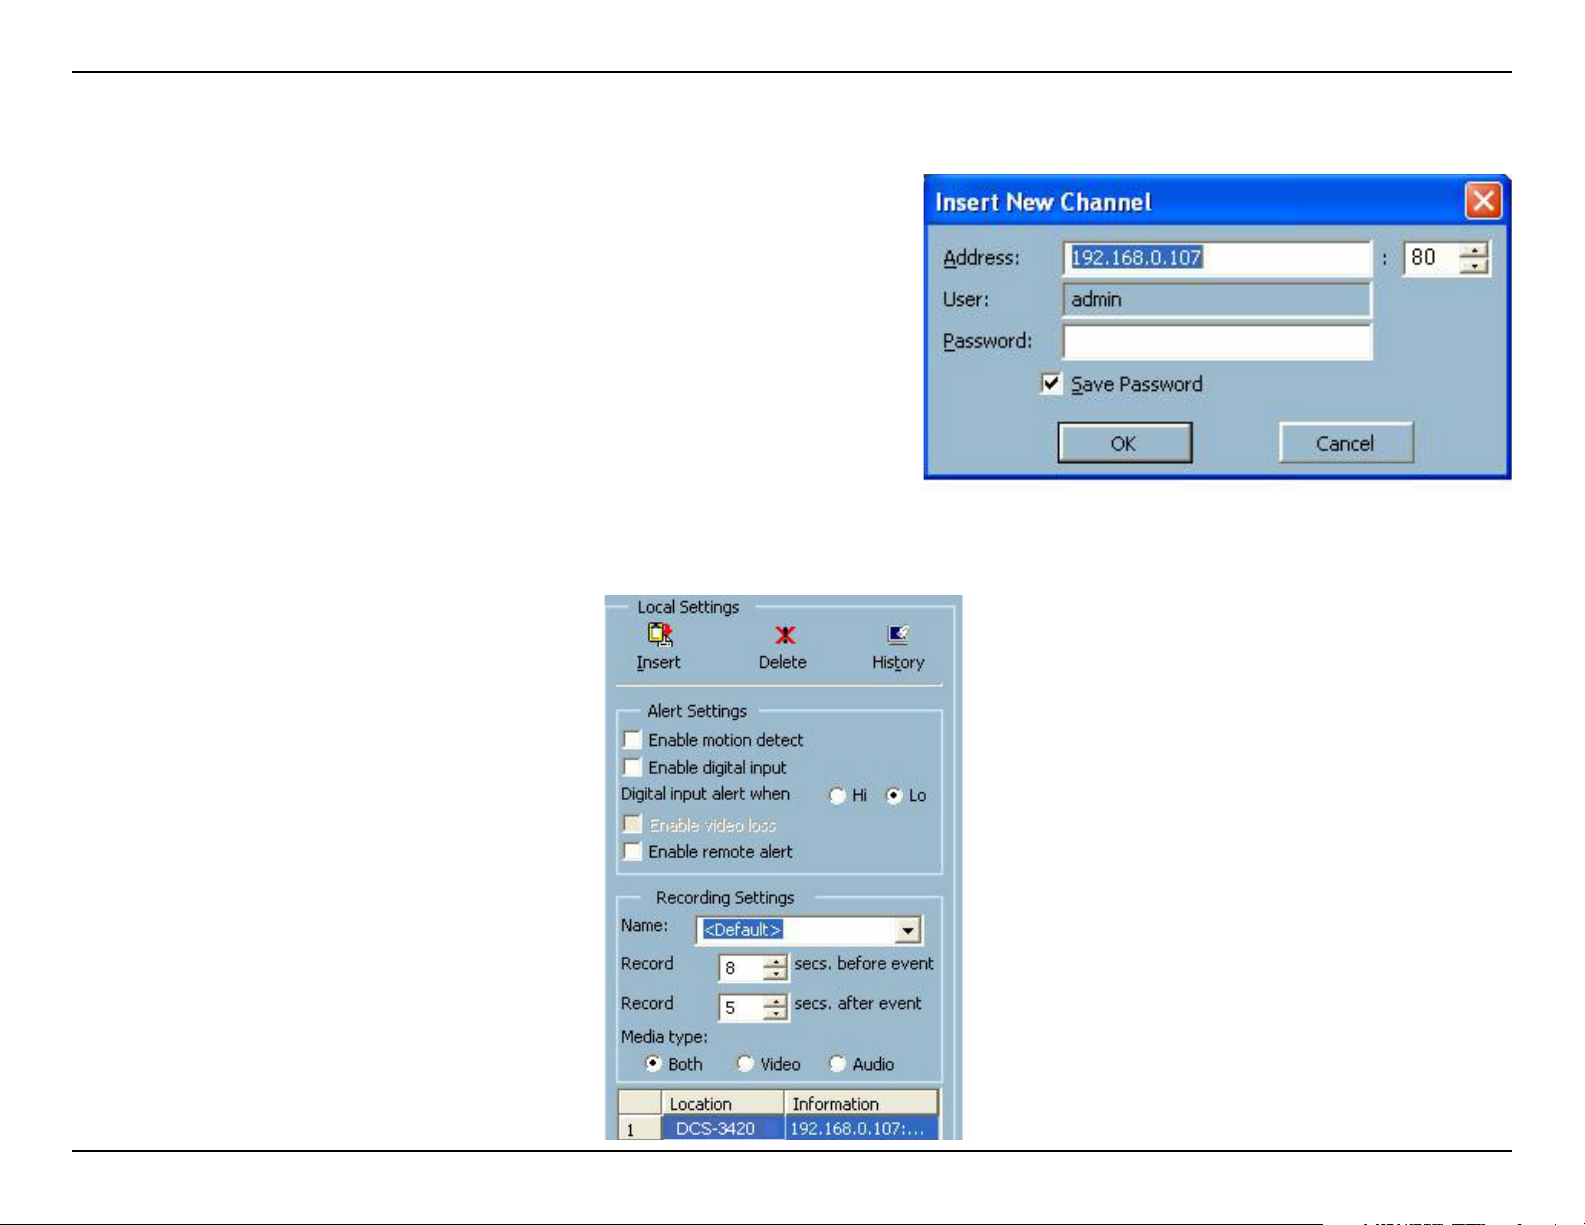Select the Lo digital input radio button
Viewport: 1585px width, 1225px height.
pos(895,796)
